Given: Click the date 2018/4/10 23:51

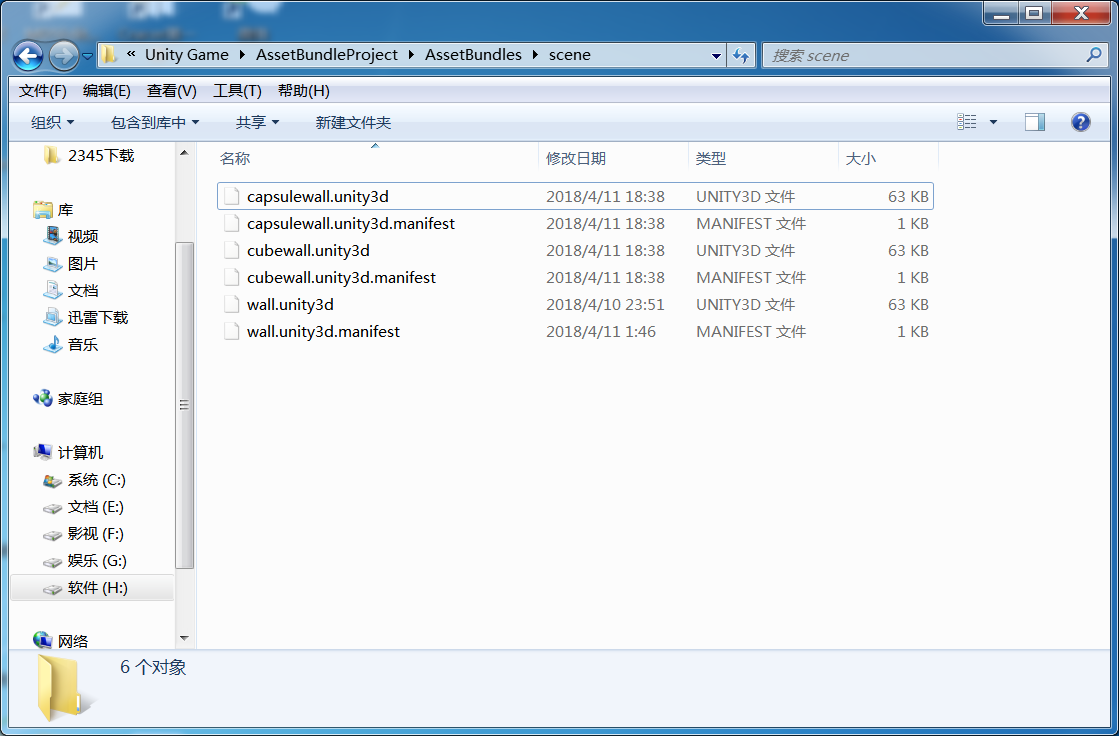Looking at the screenshot, I should click(605, 305).
